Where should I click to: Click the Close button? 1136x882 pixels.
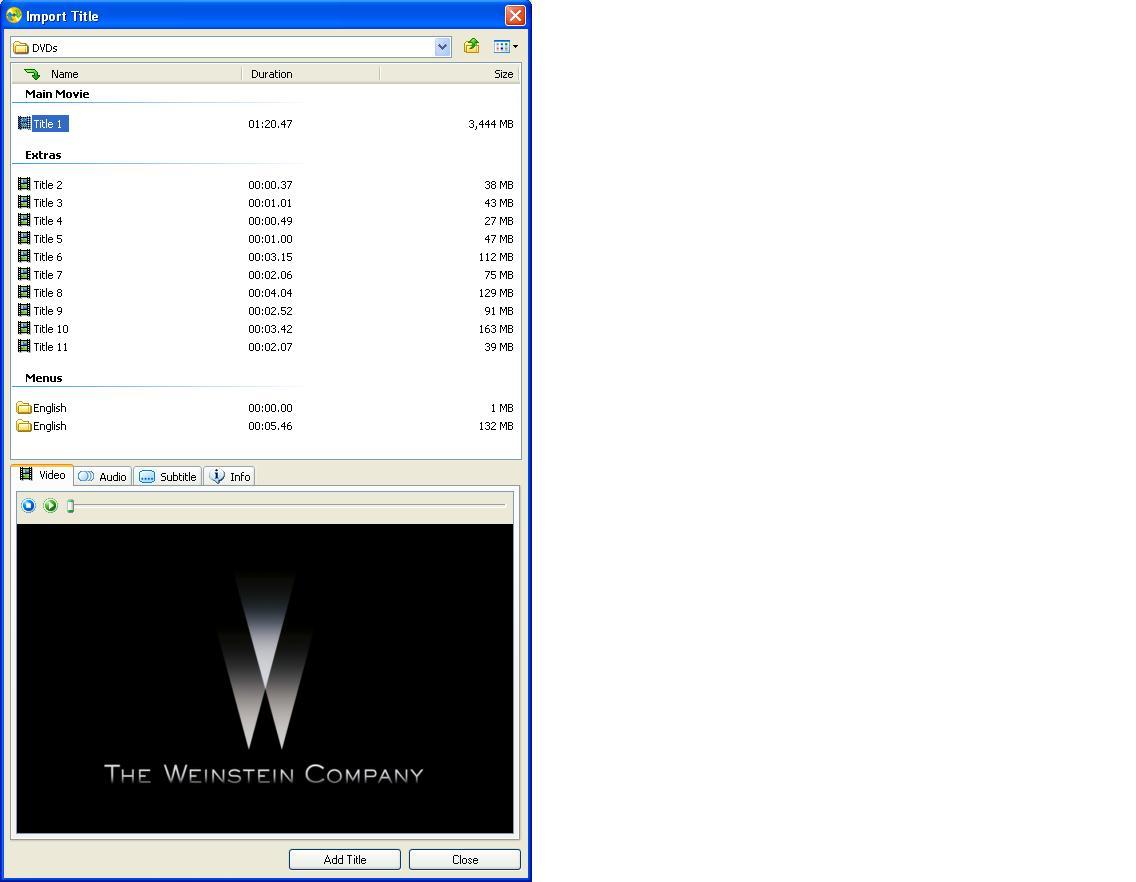(x=465, y=860)
